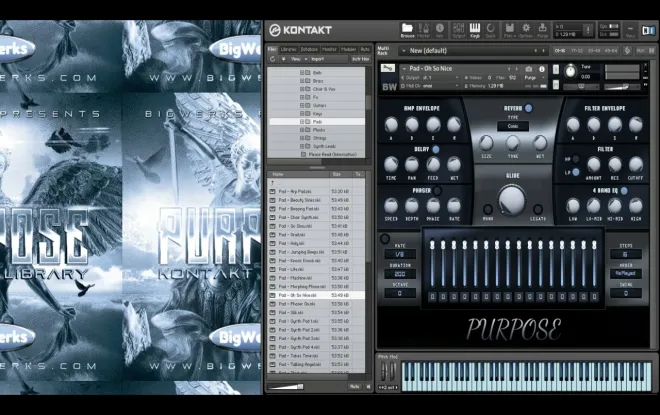Expand the Synth Leads folder
The image size is (660, 415).
point(302,146)
